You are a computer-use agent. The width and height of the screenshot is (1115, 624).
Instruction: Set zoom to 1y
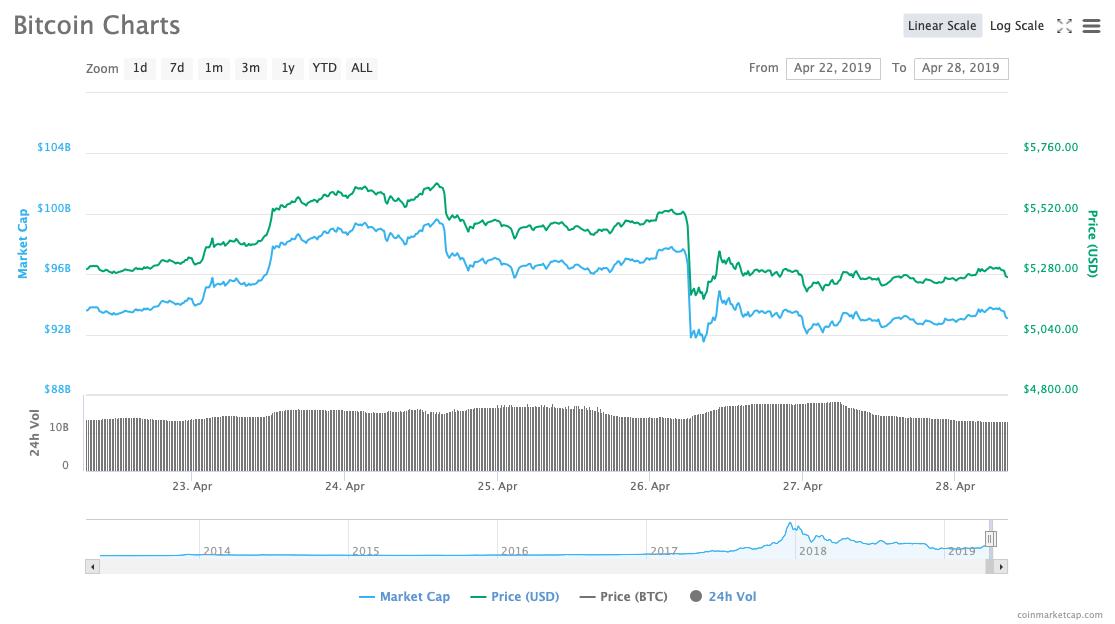[288, 68]
